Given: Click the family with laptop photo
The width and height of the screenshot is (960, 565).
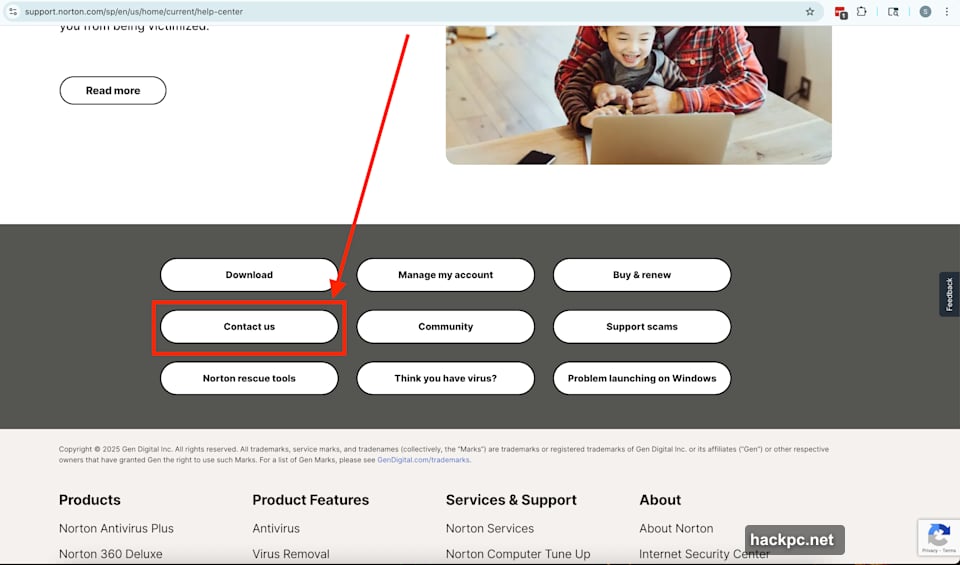Looking at the screenshot, I should coord(639,95).
